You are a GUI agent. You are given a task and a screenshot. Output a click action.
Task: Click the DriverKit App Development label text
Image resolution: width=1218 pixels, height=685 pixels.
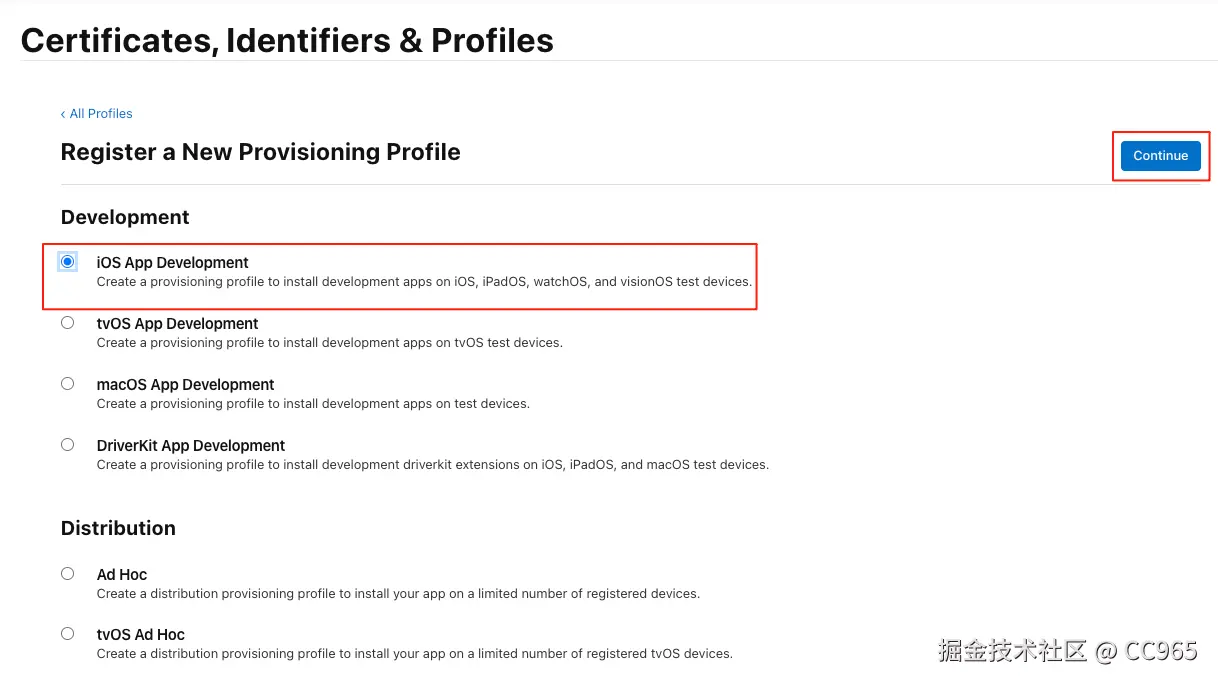[190, 446]
